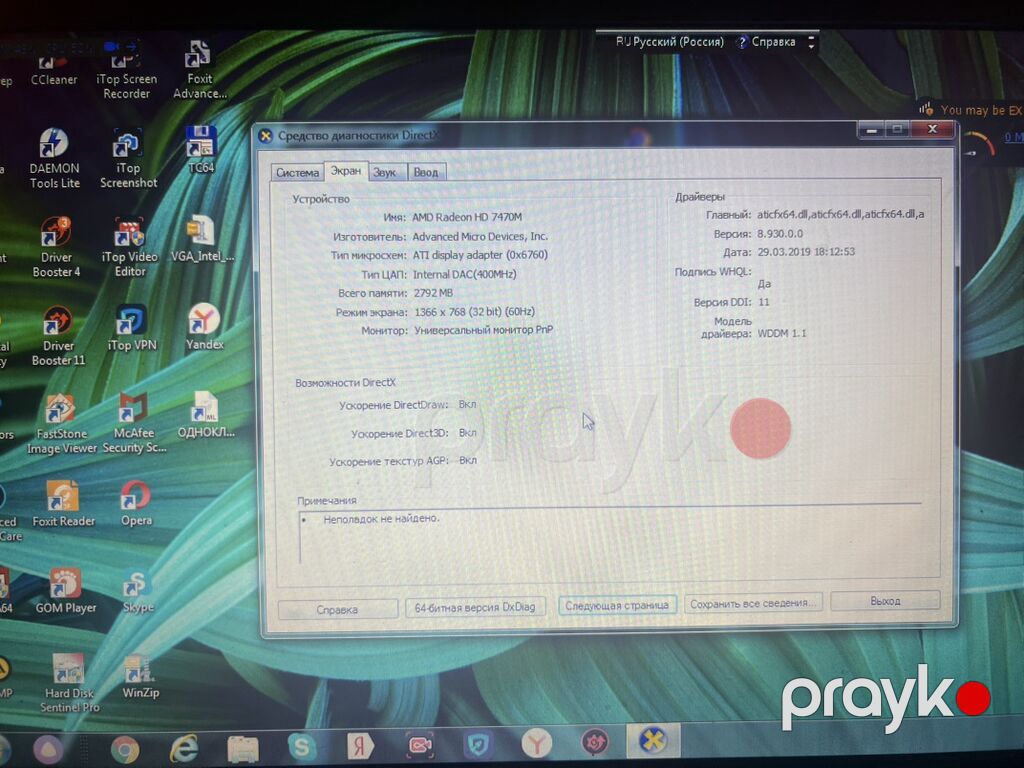Open iTop Video Editor icon
The width and height of the screenshot is (1024, 768).
tap(129, 248)
